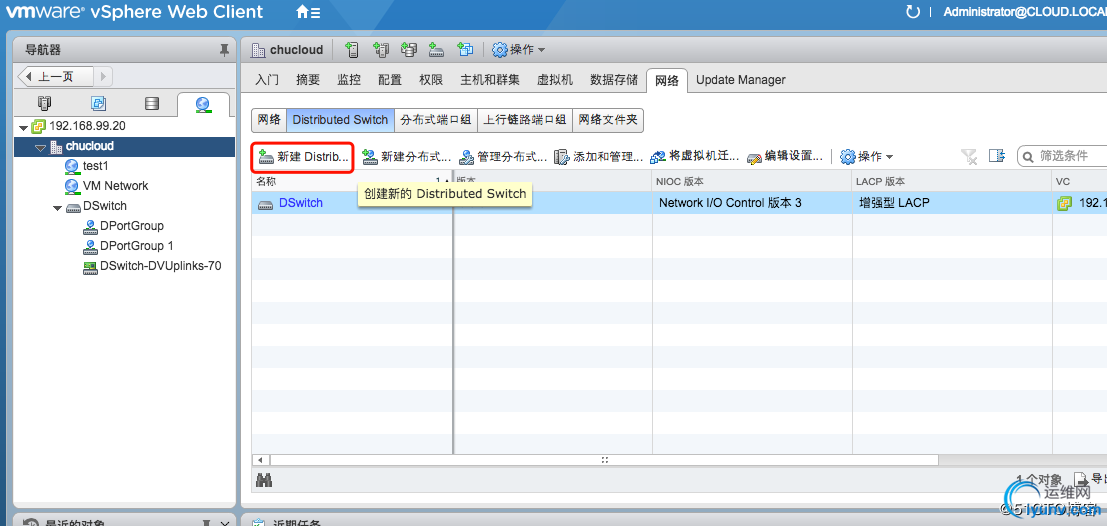Click the left arrow of the horizontal scrollbar
The height and width of the screenshot is (526, 1107).
tap(260, 460)
